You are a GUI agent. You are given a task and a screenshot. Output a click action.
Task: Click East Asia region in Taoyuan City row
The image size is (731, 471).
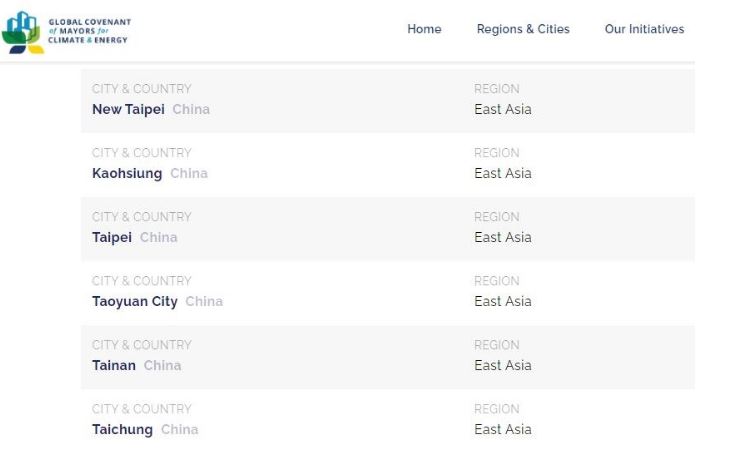(503, 301)
